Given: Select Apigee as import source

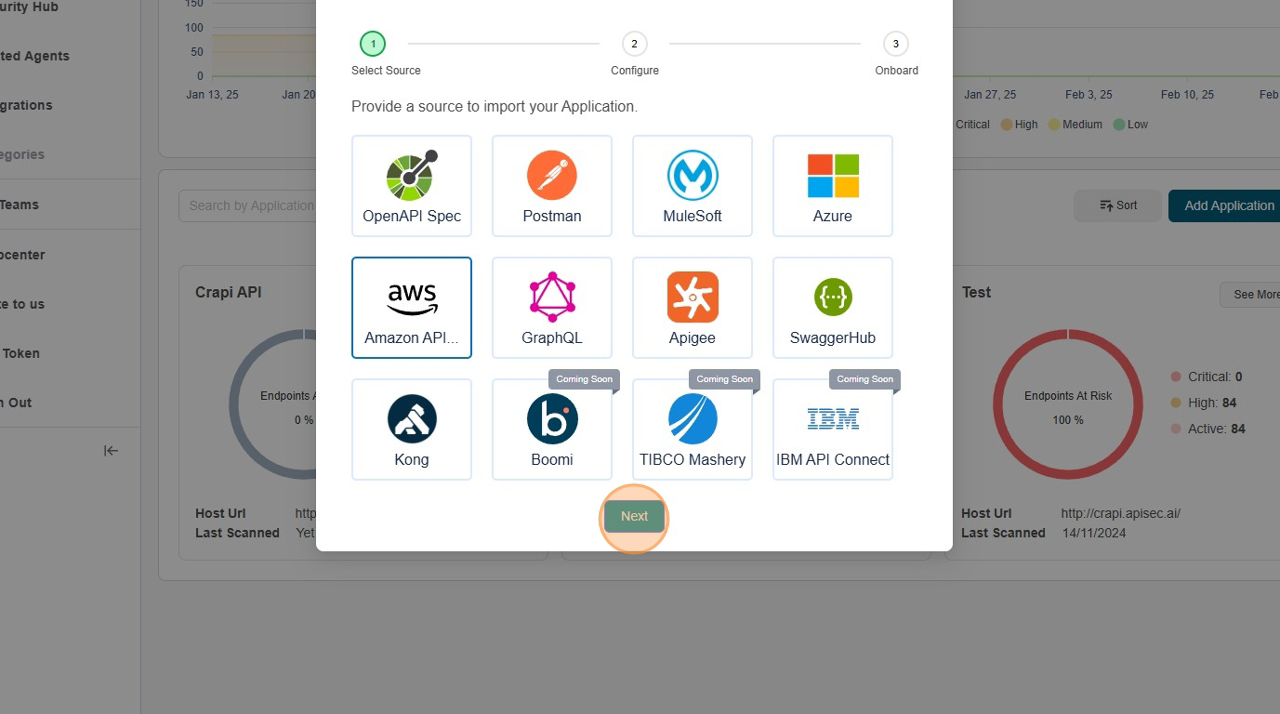Looking at the screenshot, I should point(692,308).
